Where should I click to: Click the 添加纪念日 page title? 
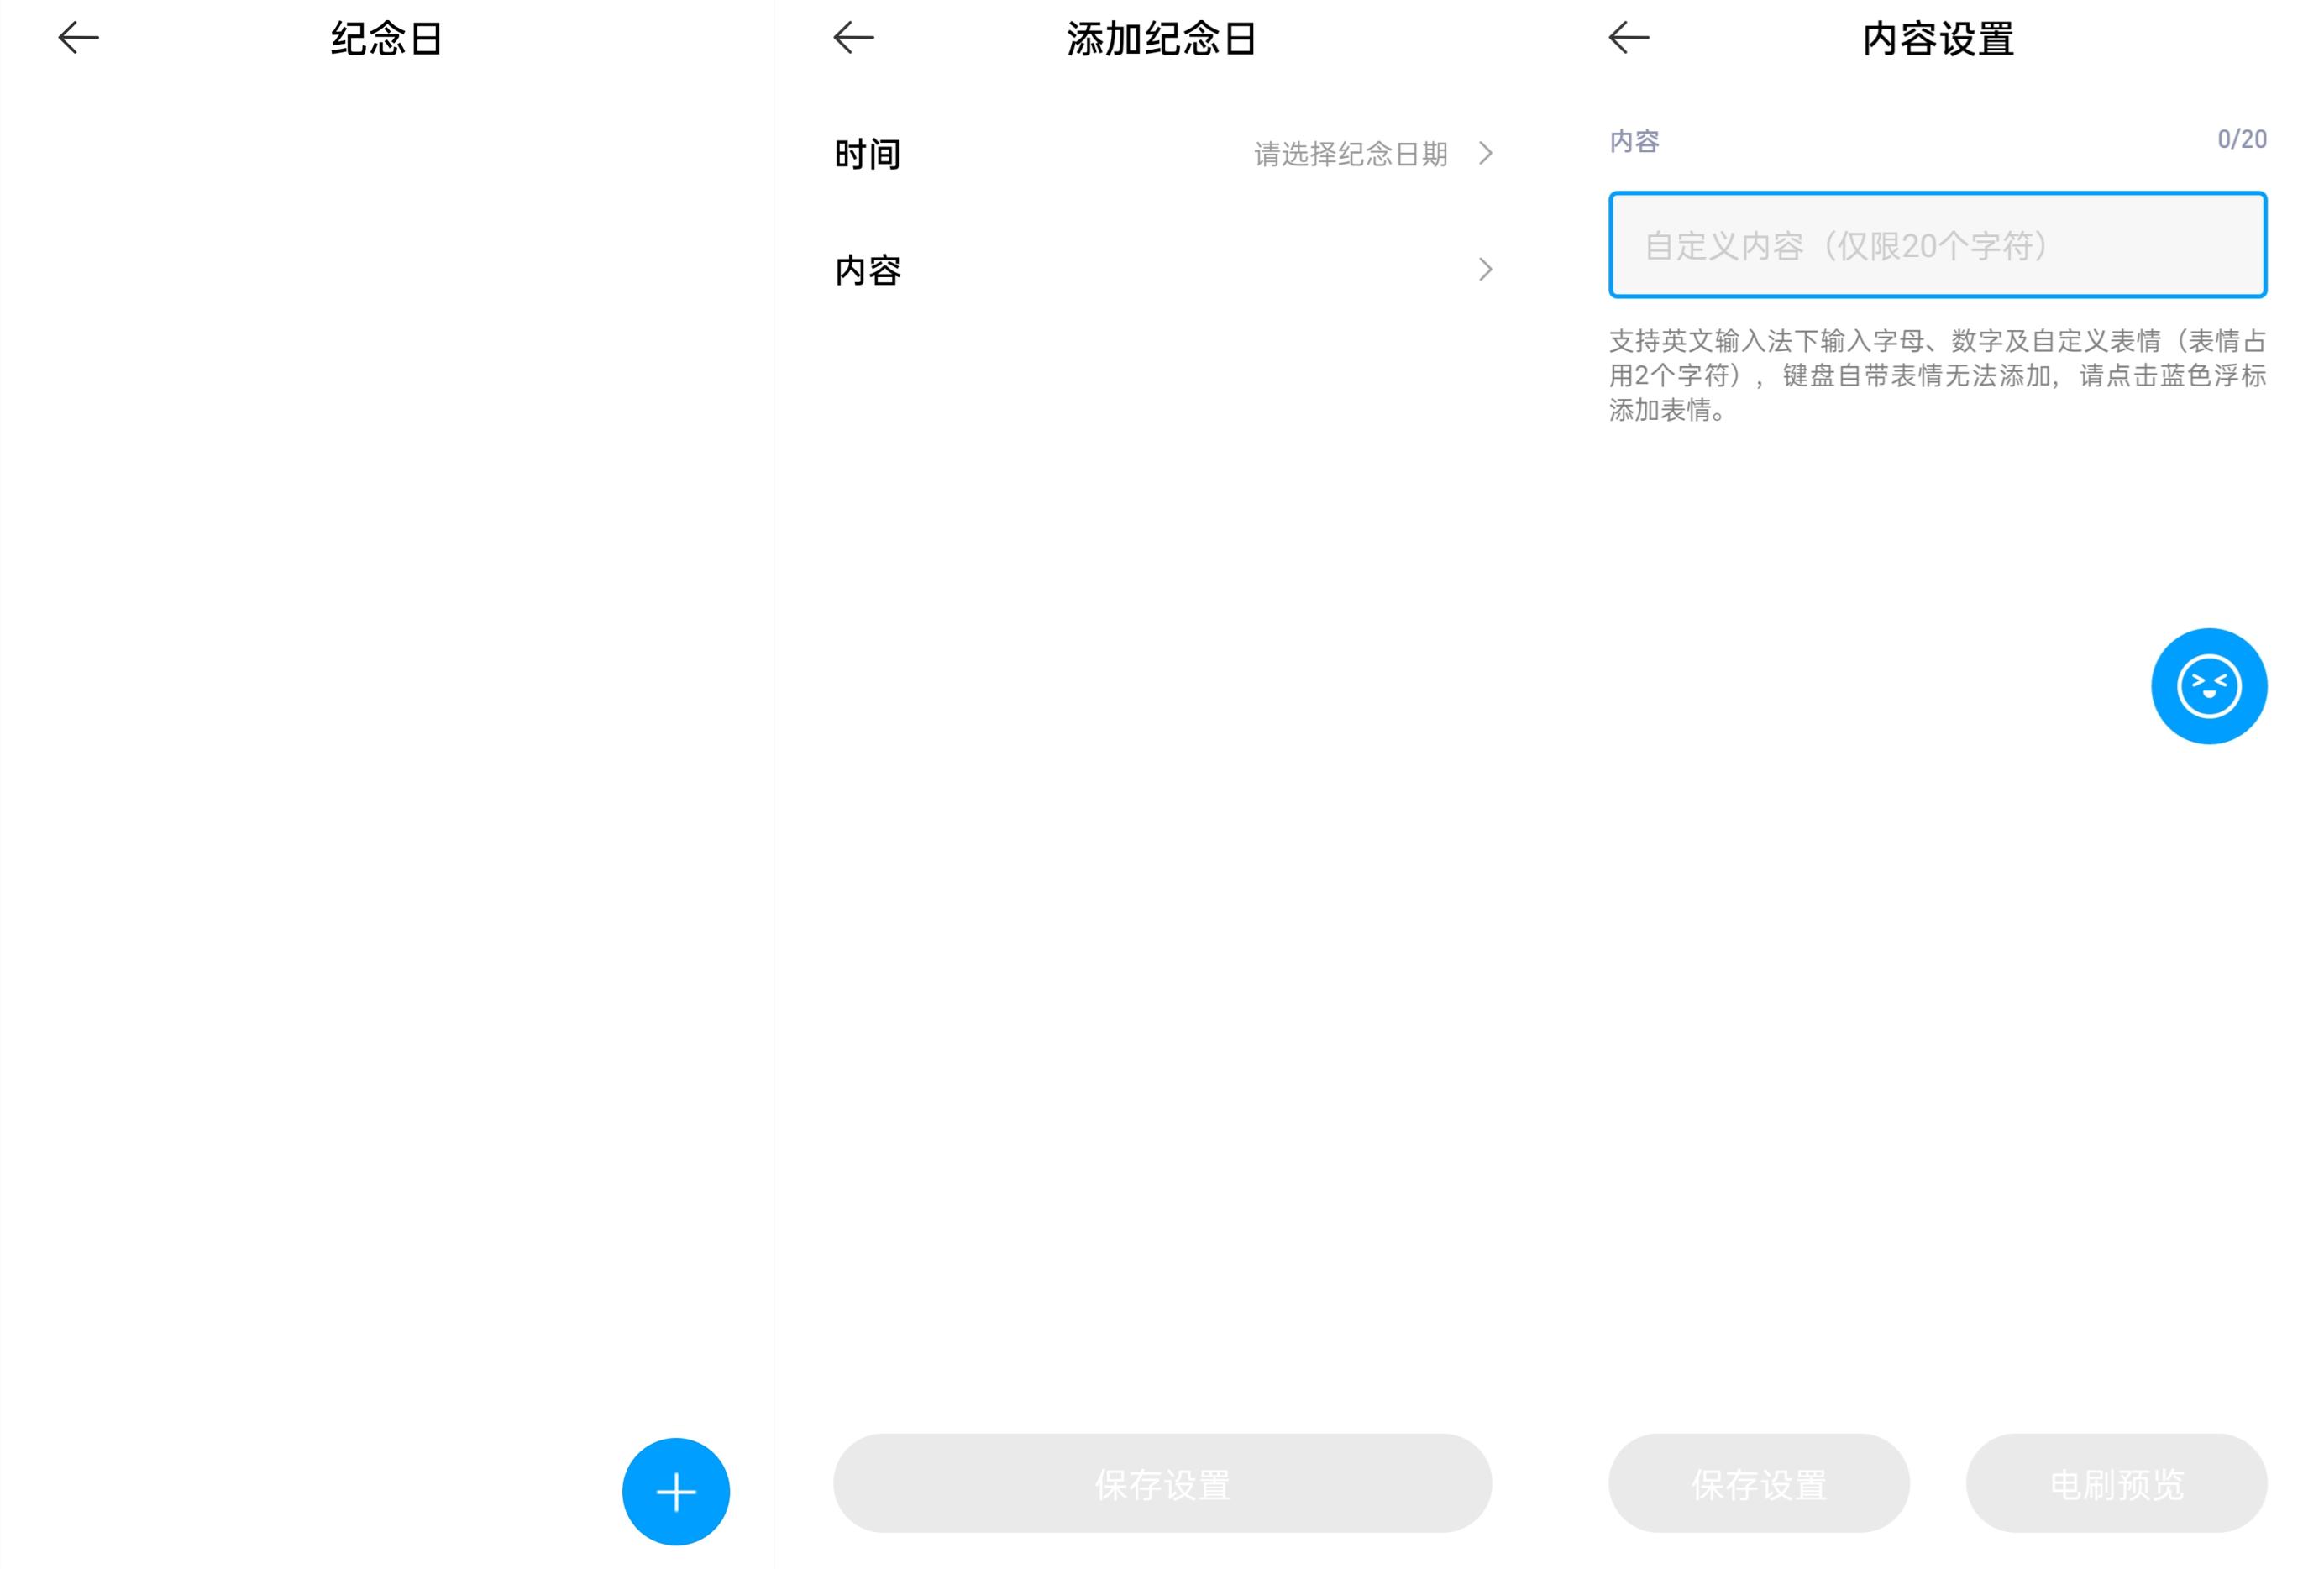tap(1160, 39)
